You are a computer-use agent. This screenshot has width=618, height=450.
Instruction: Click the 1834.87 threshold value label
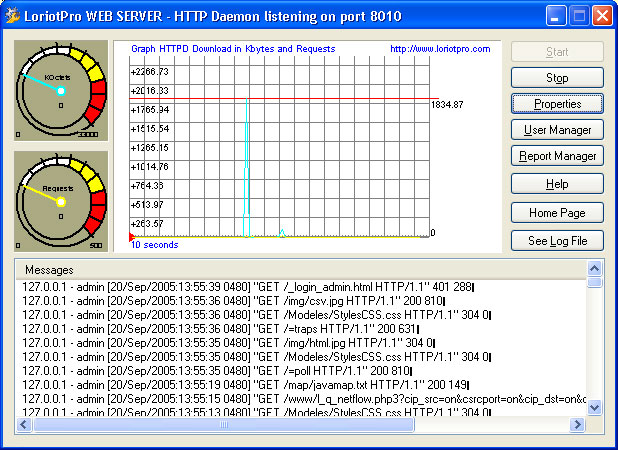point(447,104)
